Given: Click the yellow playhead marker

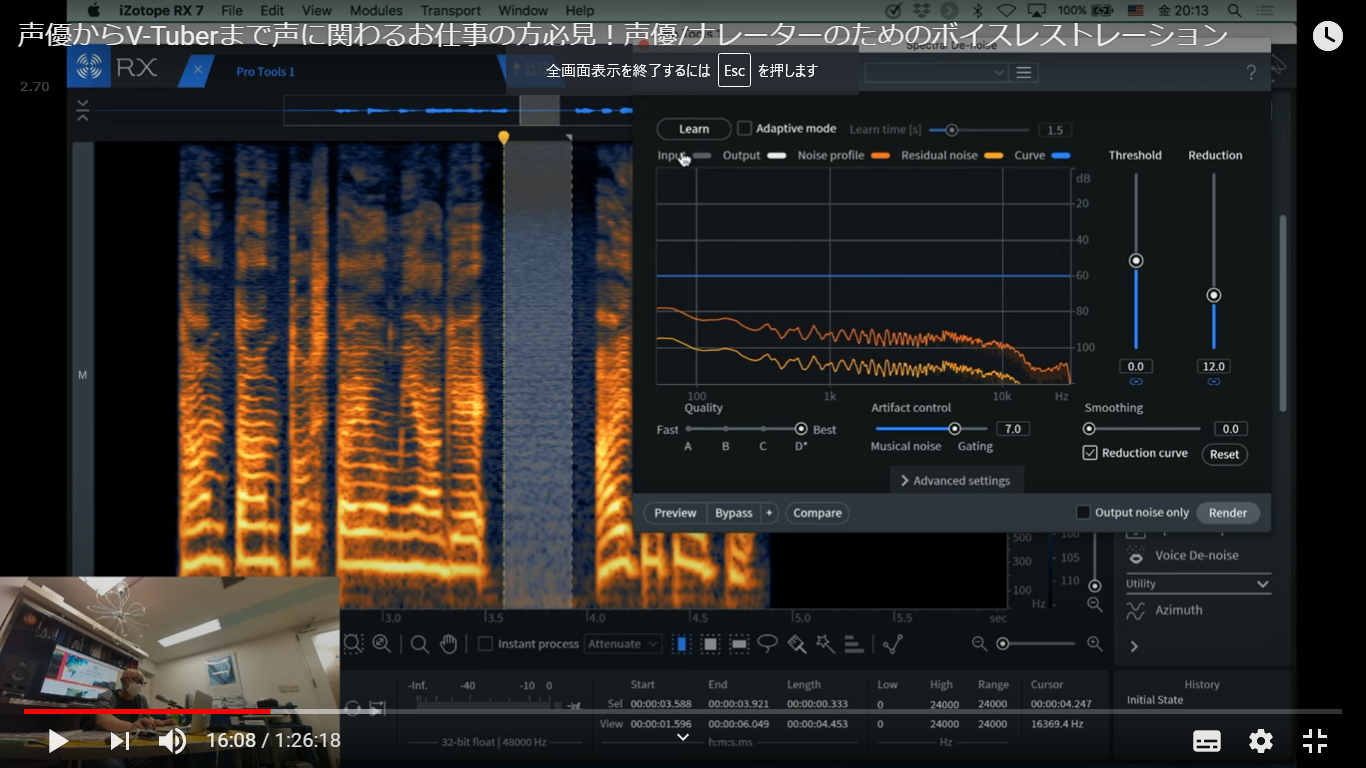Looking at the screenshot, I should pos(504,137).
